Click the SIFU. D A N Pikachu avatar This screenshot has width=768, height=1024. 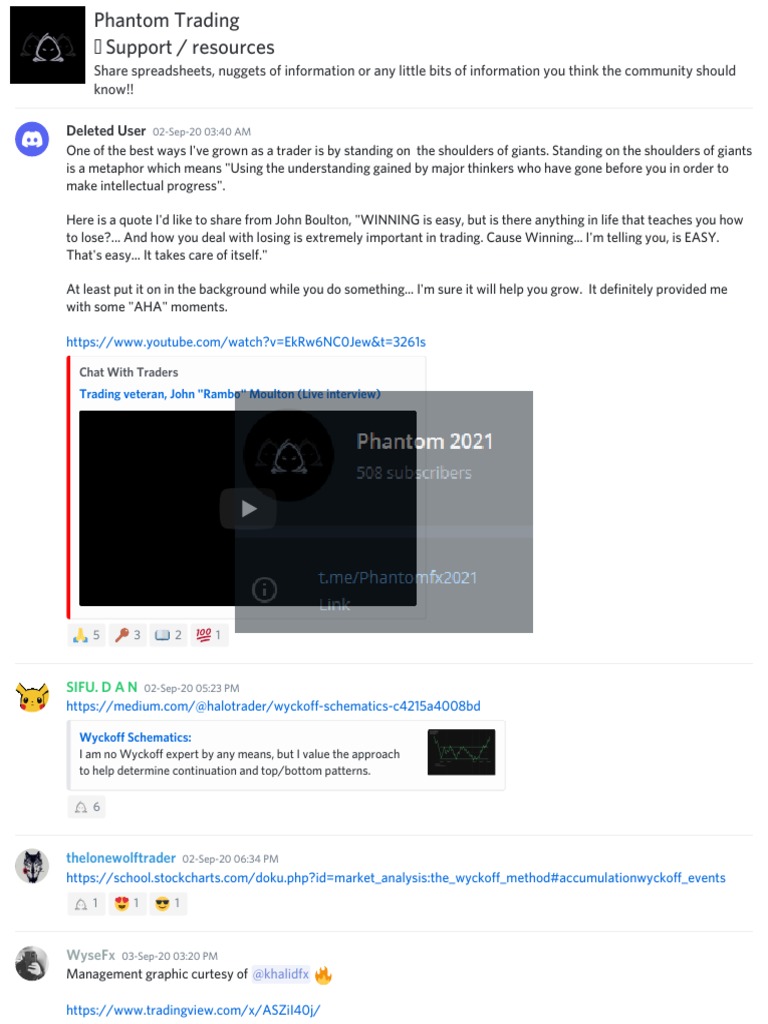[32, 697]
